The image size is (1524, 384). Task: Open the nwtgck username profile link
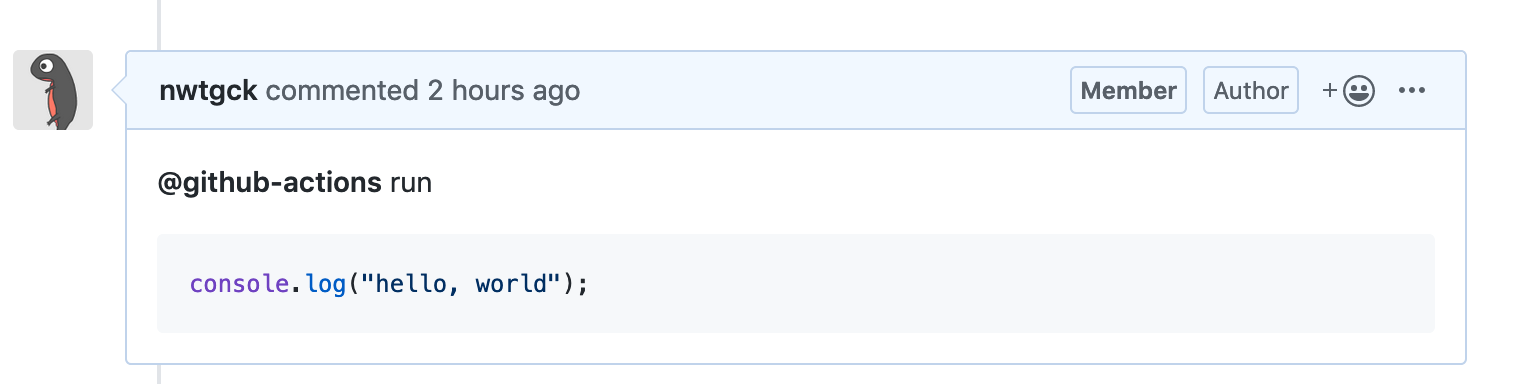208,91
